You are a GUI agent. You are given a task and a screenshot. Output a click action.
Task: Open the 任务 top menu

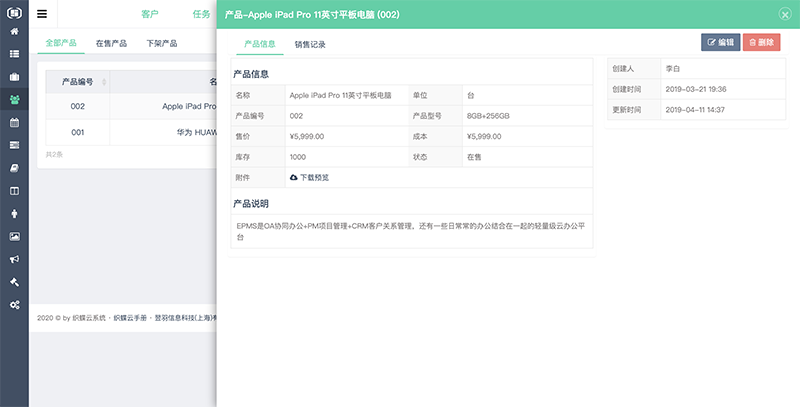click(x=201, y=14)
